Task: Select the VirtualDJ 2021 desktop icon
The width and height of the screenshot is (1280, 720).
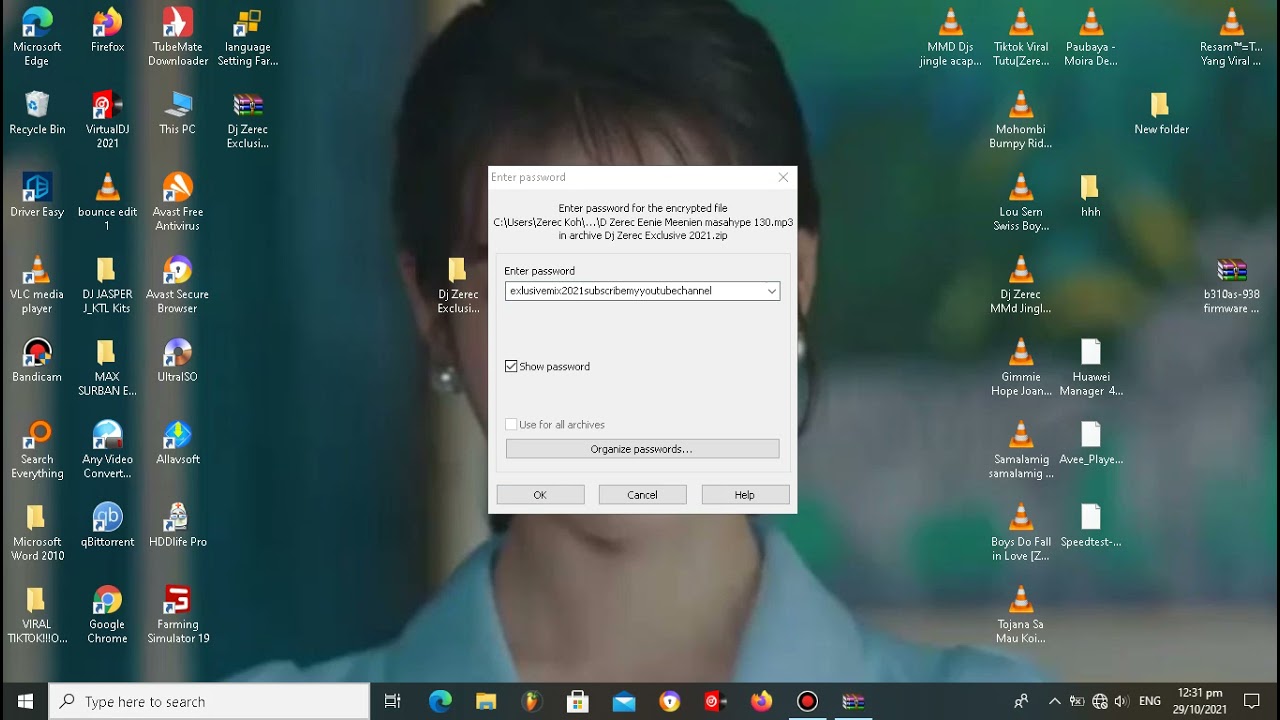Action: coord(107,120)
